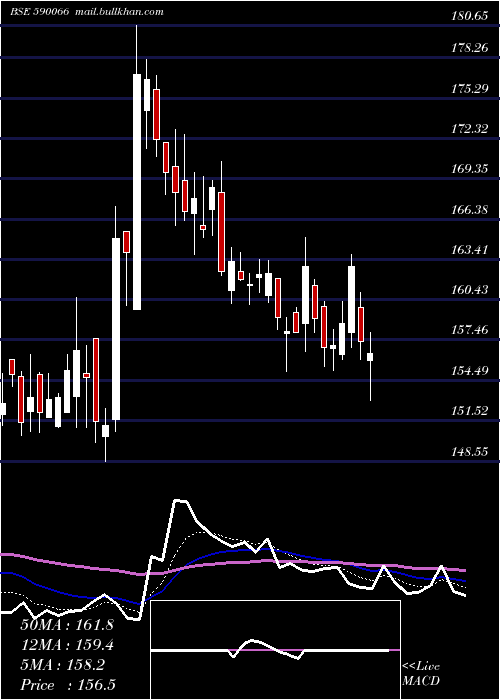Select the 172.32 price level label
This screenshot has width=500, height=700.
(468, 129)
